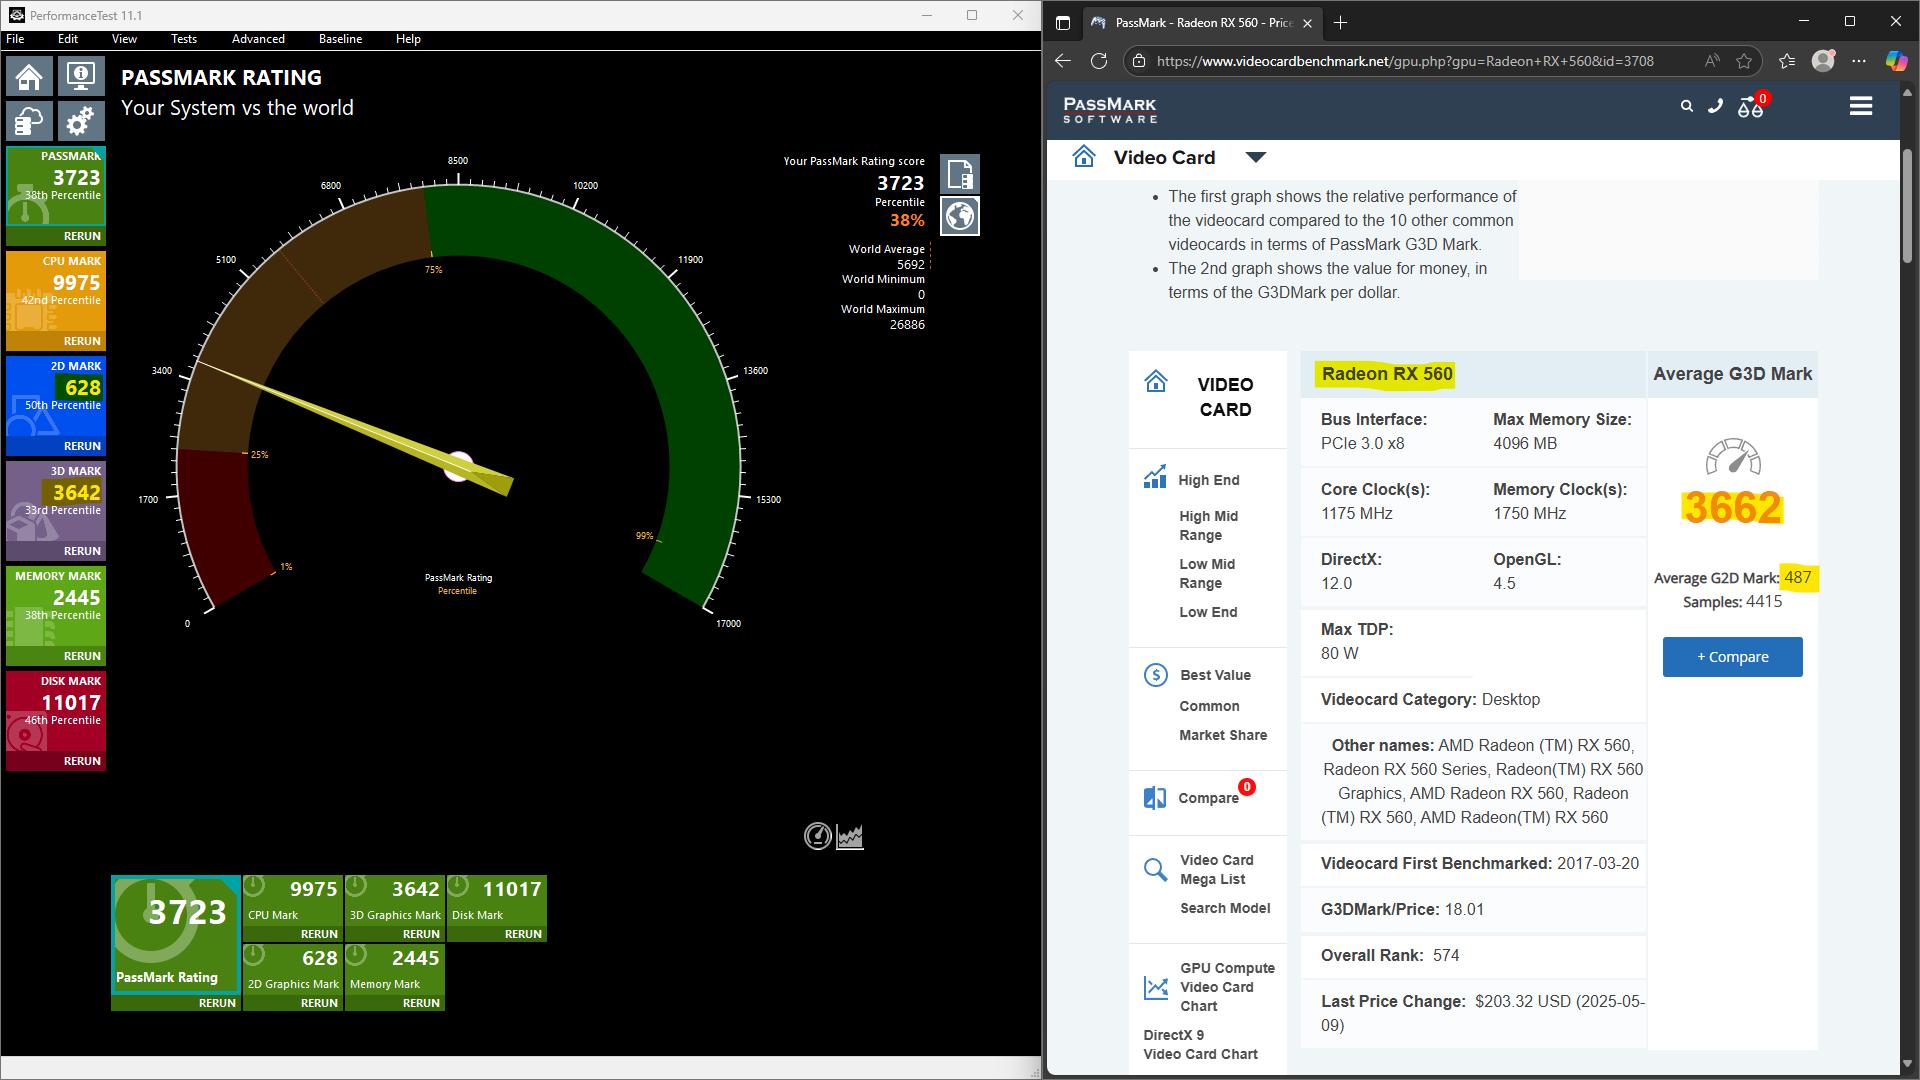
Task: Open the Tests menu
Action: pyautogui.click(x=184, y=39)
